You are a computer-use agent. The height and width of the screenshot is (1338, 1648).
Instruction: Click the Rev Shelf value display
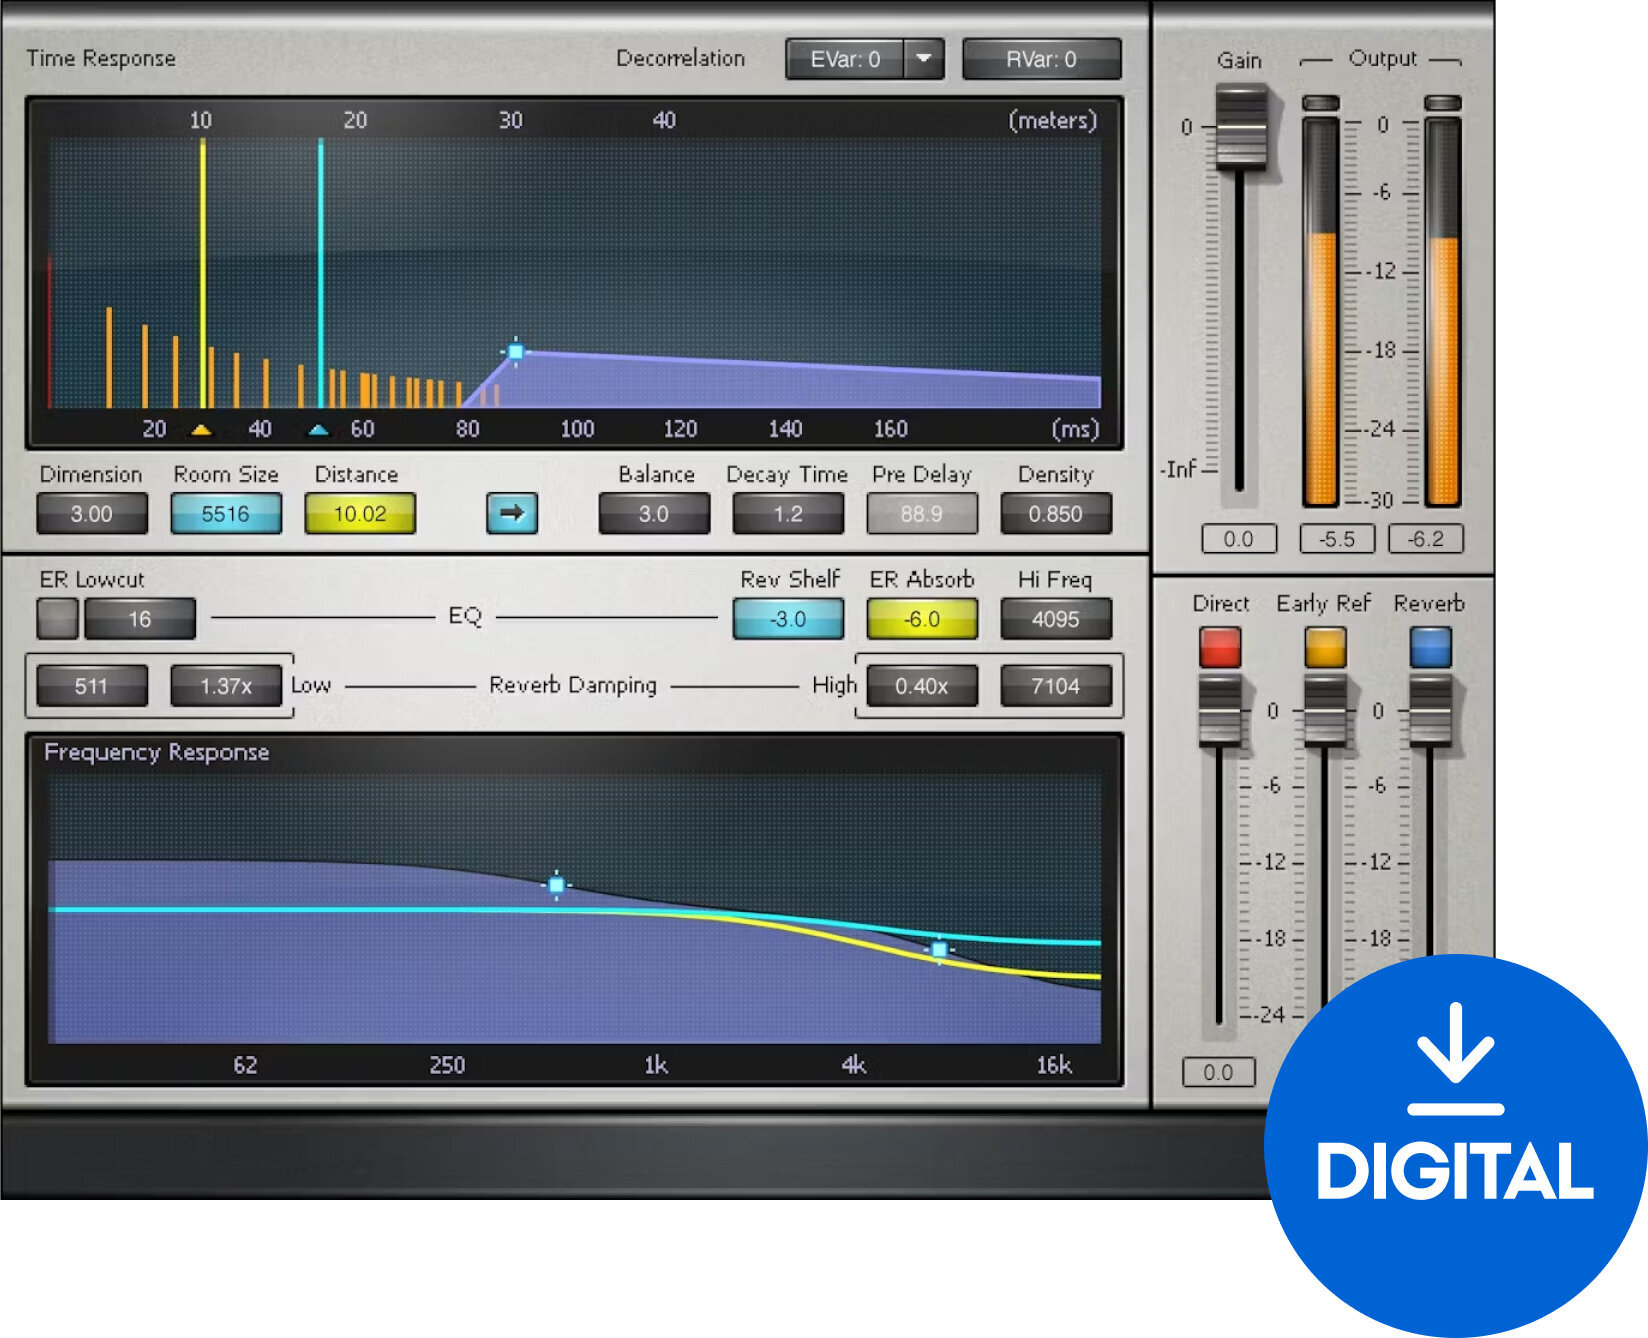pyautogui.click(x=787, y=618)
